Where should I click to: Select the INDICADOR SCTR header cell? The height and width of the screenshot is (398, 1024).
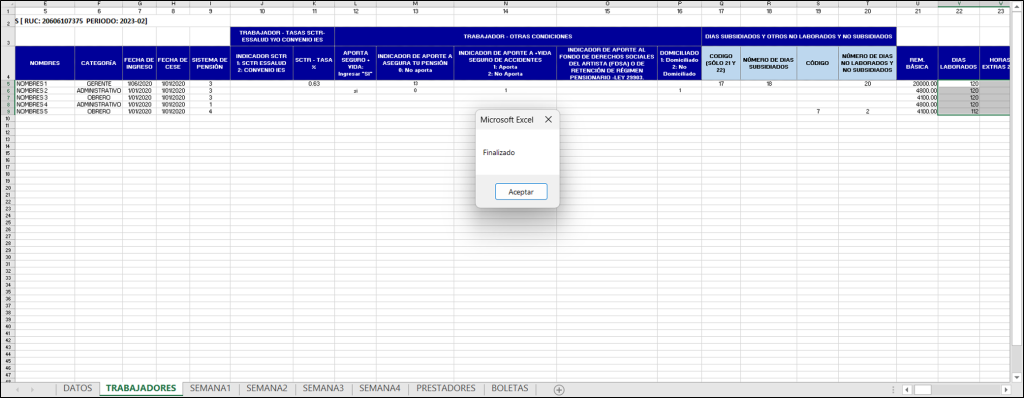click(x=261, y=63)
